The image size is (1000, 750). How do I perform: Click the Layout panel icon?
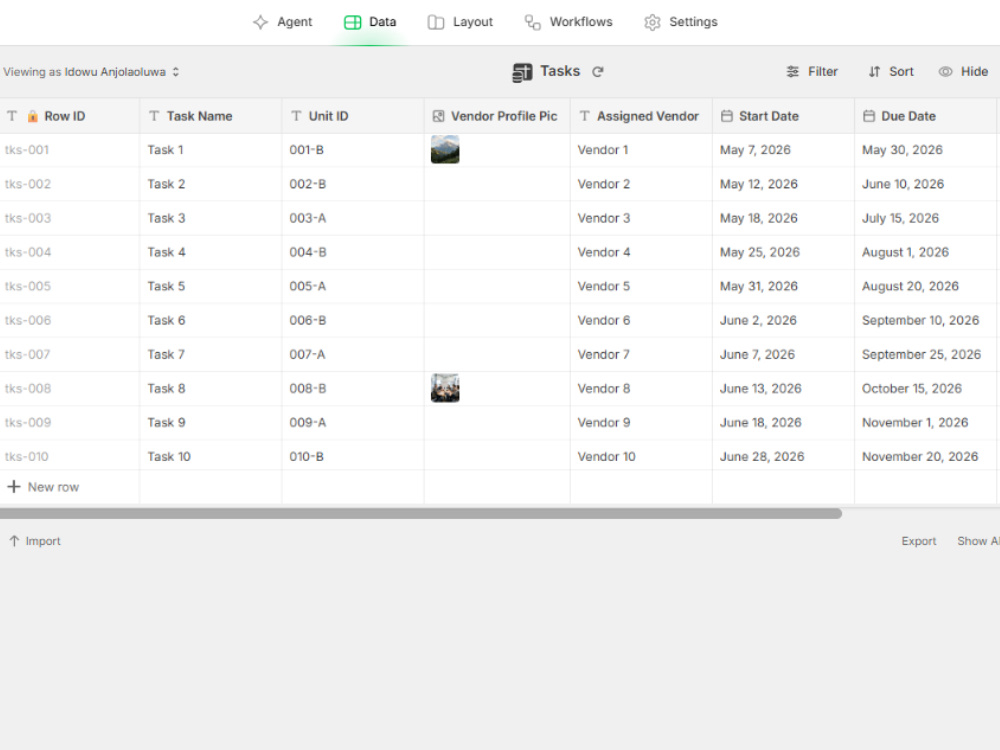coord(436,22)
